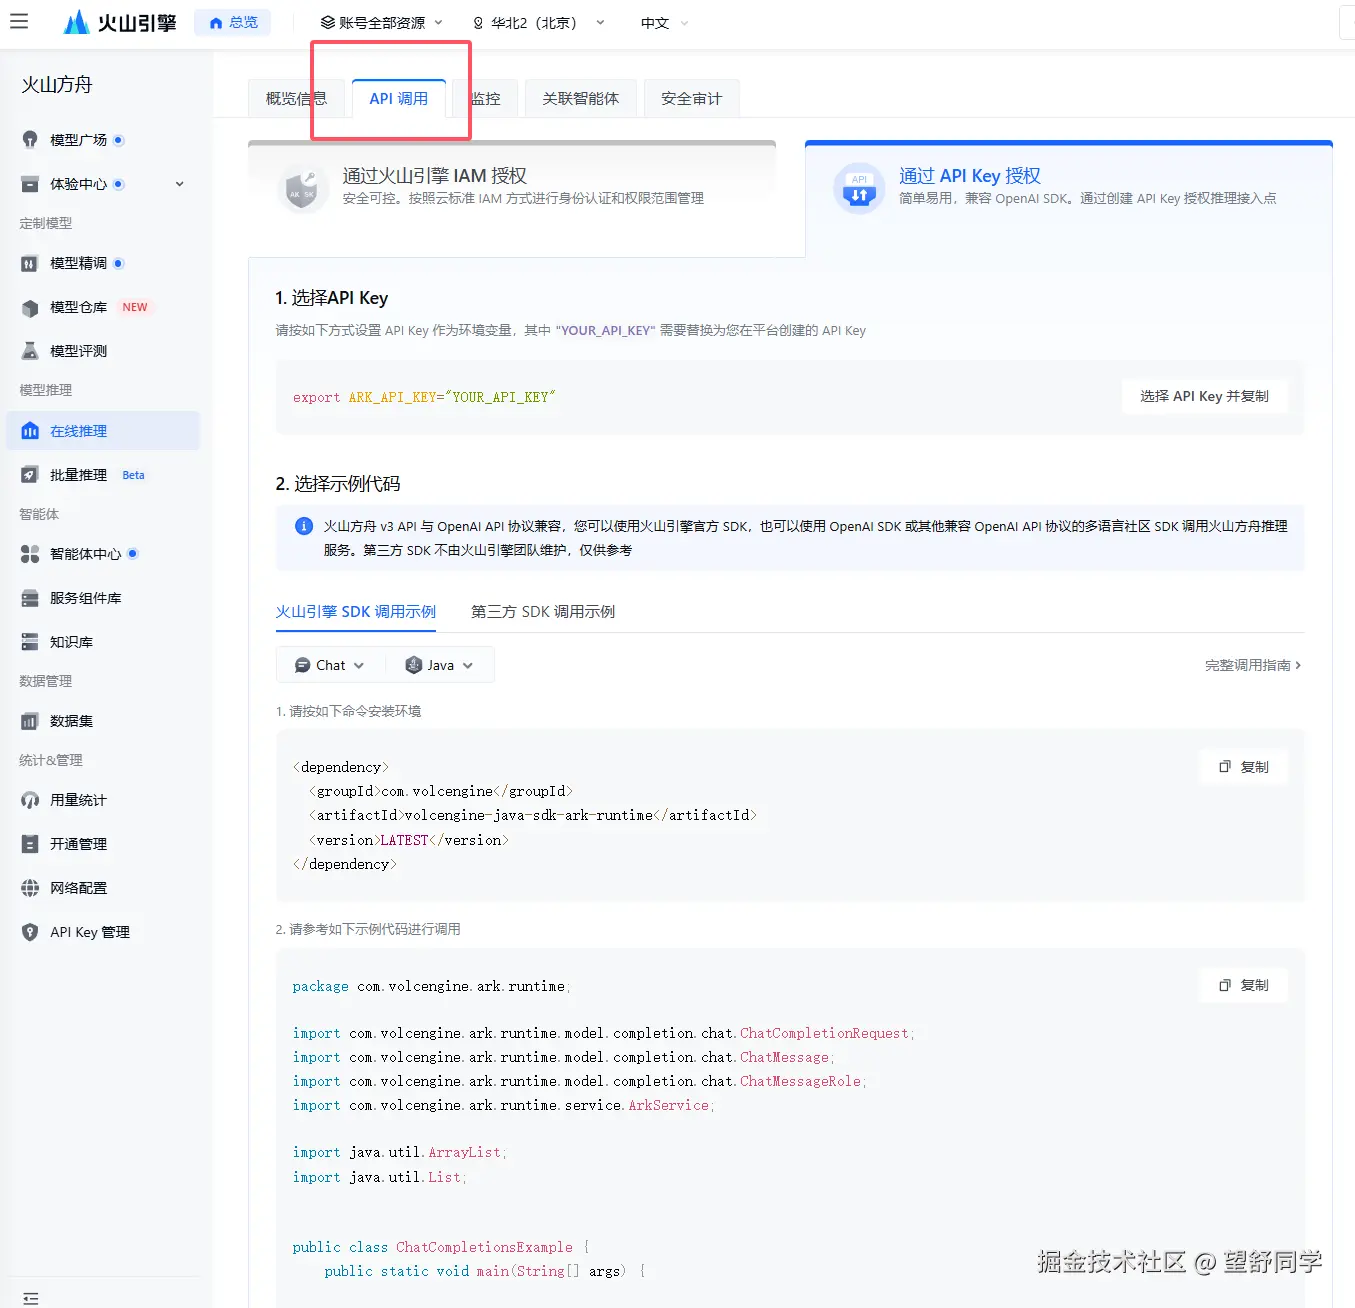Viewport: 1355px width, 1308px height.
Task: Open the 完整调用指南 link
Action: (x=1253, y=665)
